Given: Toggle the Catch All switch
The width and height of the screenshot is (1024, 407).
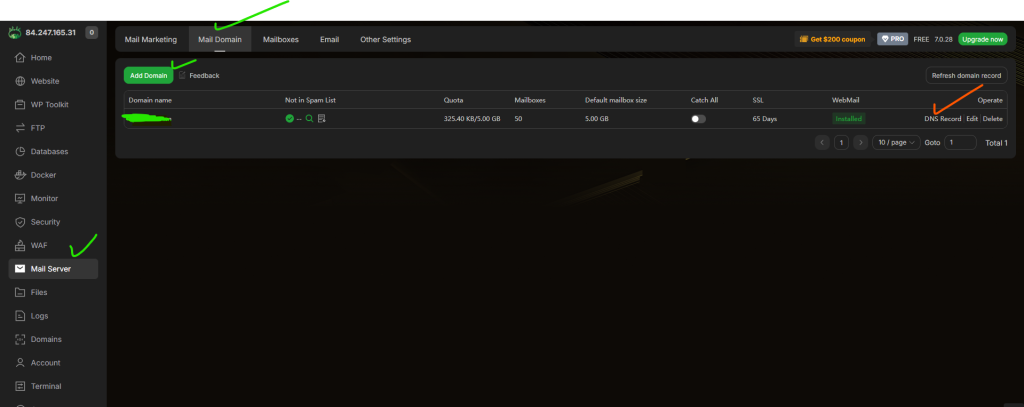Looking at the screenshot, I should tap(698, 118).
